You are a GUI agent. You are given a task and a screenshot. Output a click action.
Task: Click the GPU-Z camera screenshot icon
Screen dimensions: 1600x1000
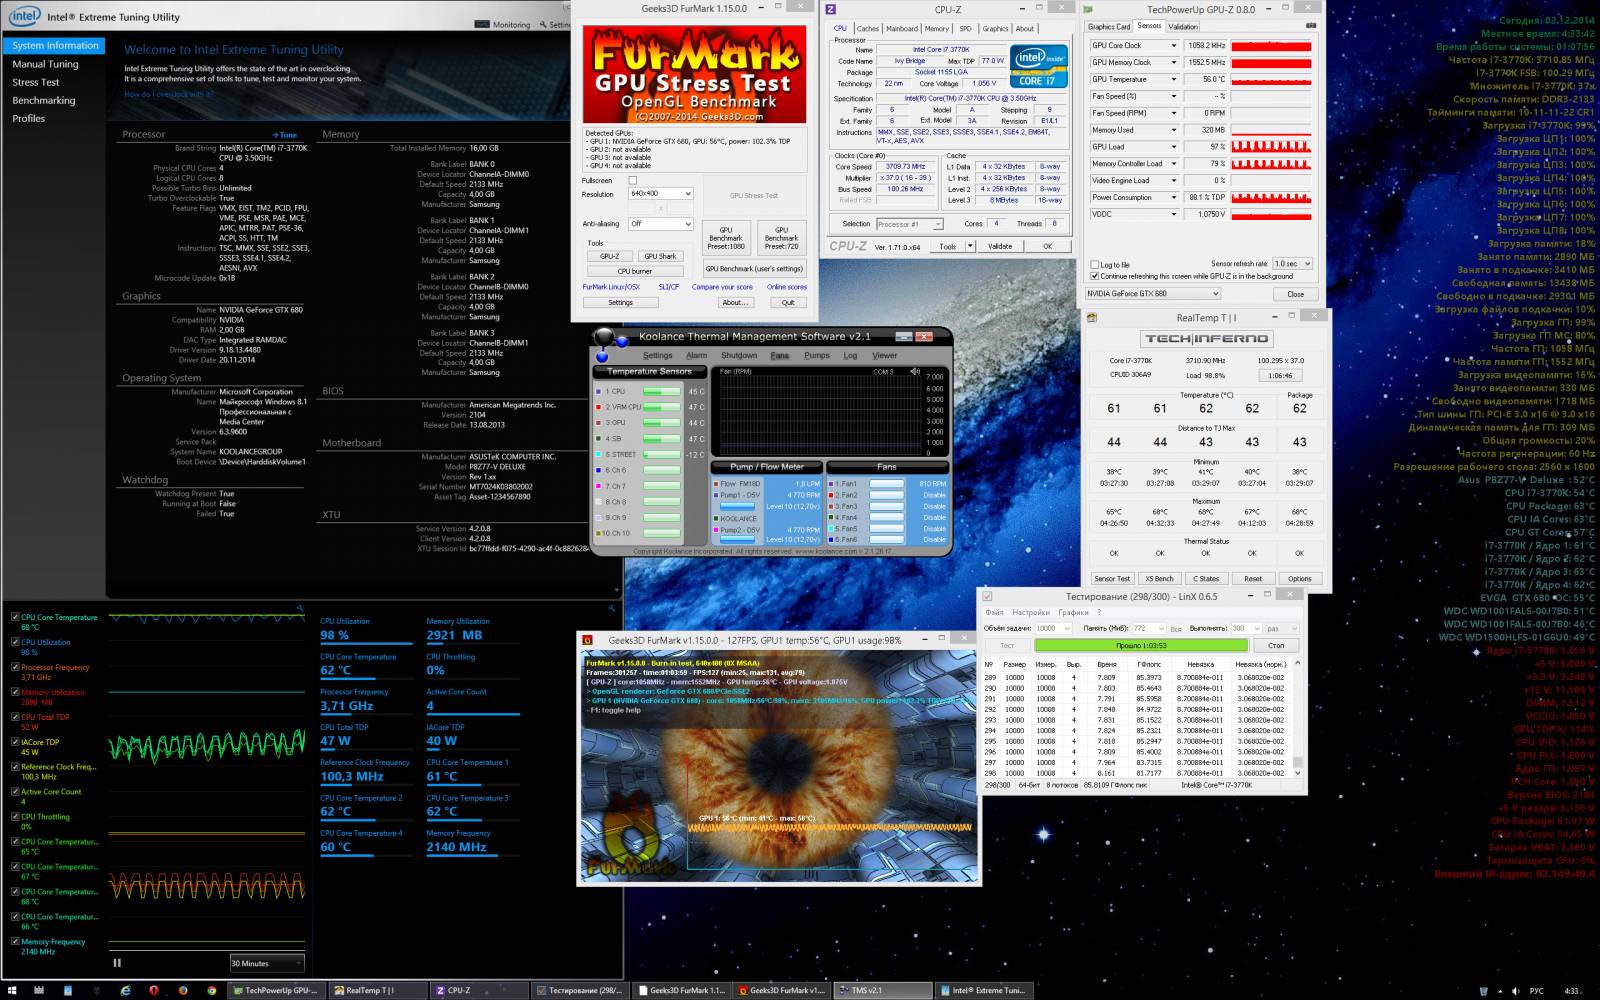pos(1312,27)
